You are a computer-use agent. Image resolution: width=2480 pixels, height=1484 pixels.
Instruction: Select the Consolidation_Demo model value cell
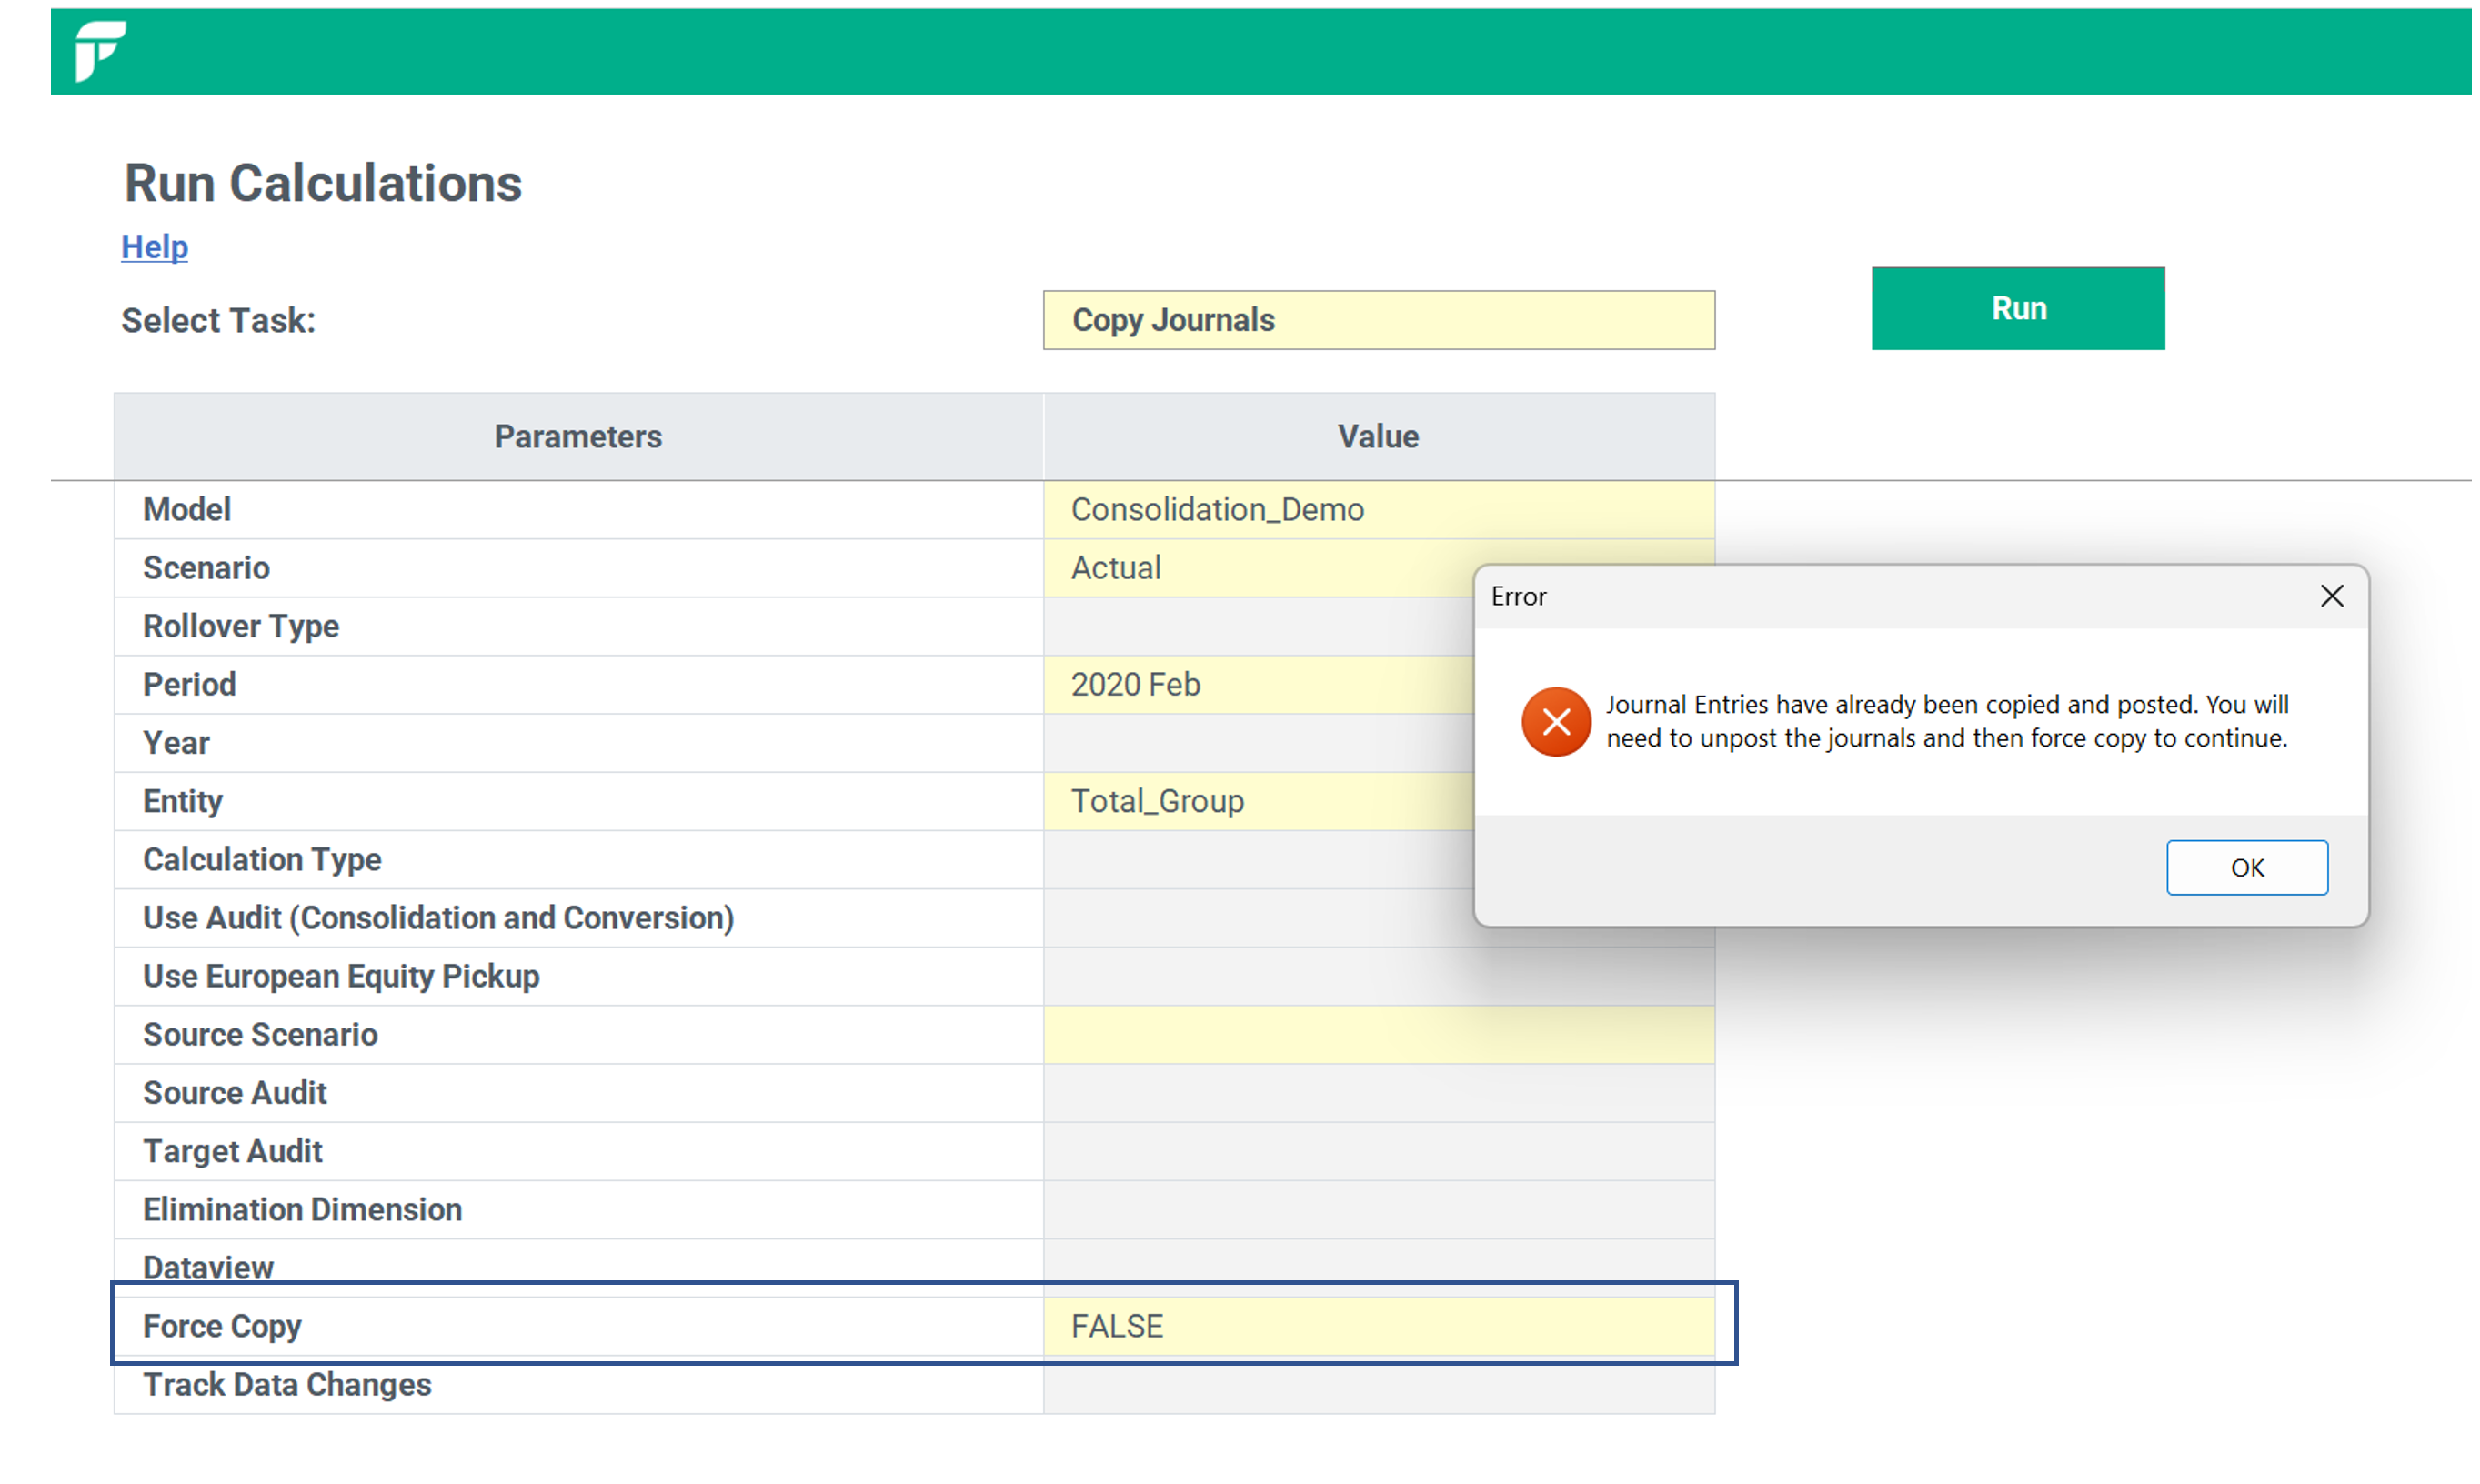(x=1379, y=510)
